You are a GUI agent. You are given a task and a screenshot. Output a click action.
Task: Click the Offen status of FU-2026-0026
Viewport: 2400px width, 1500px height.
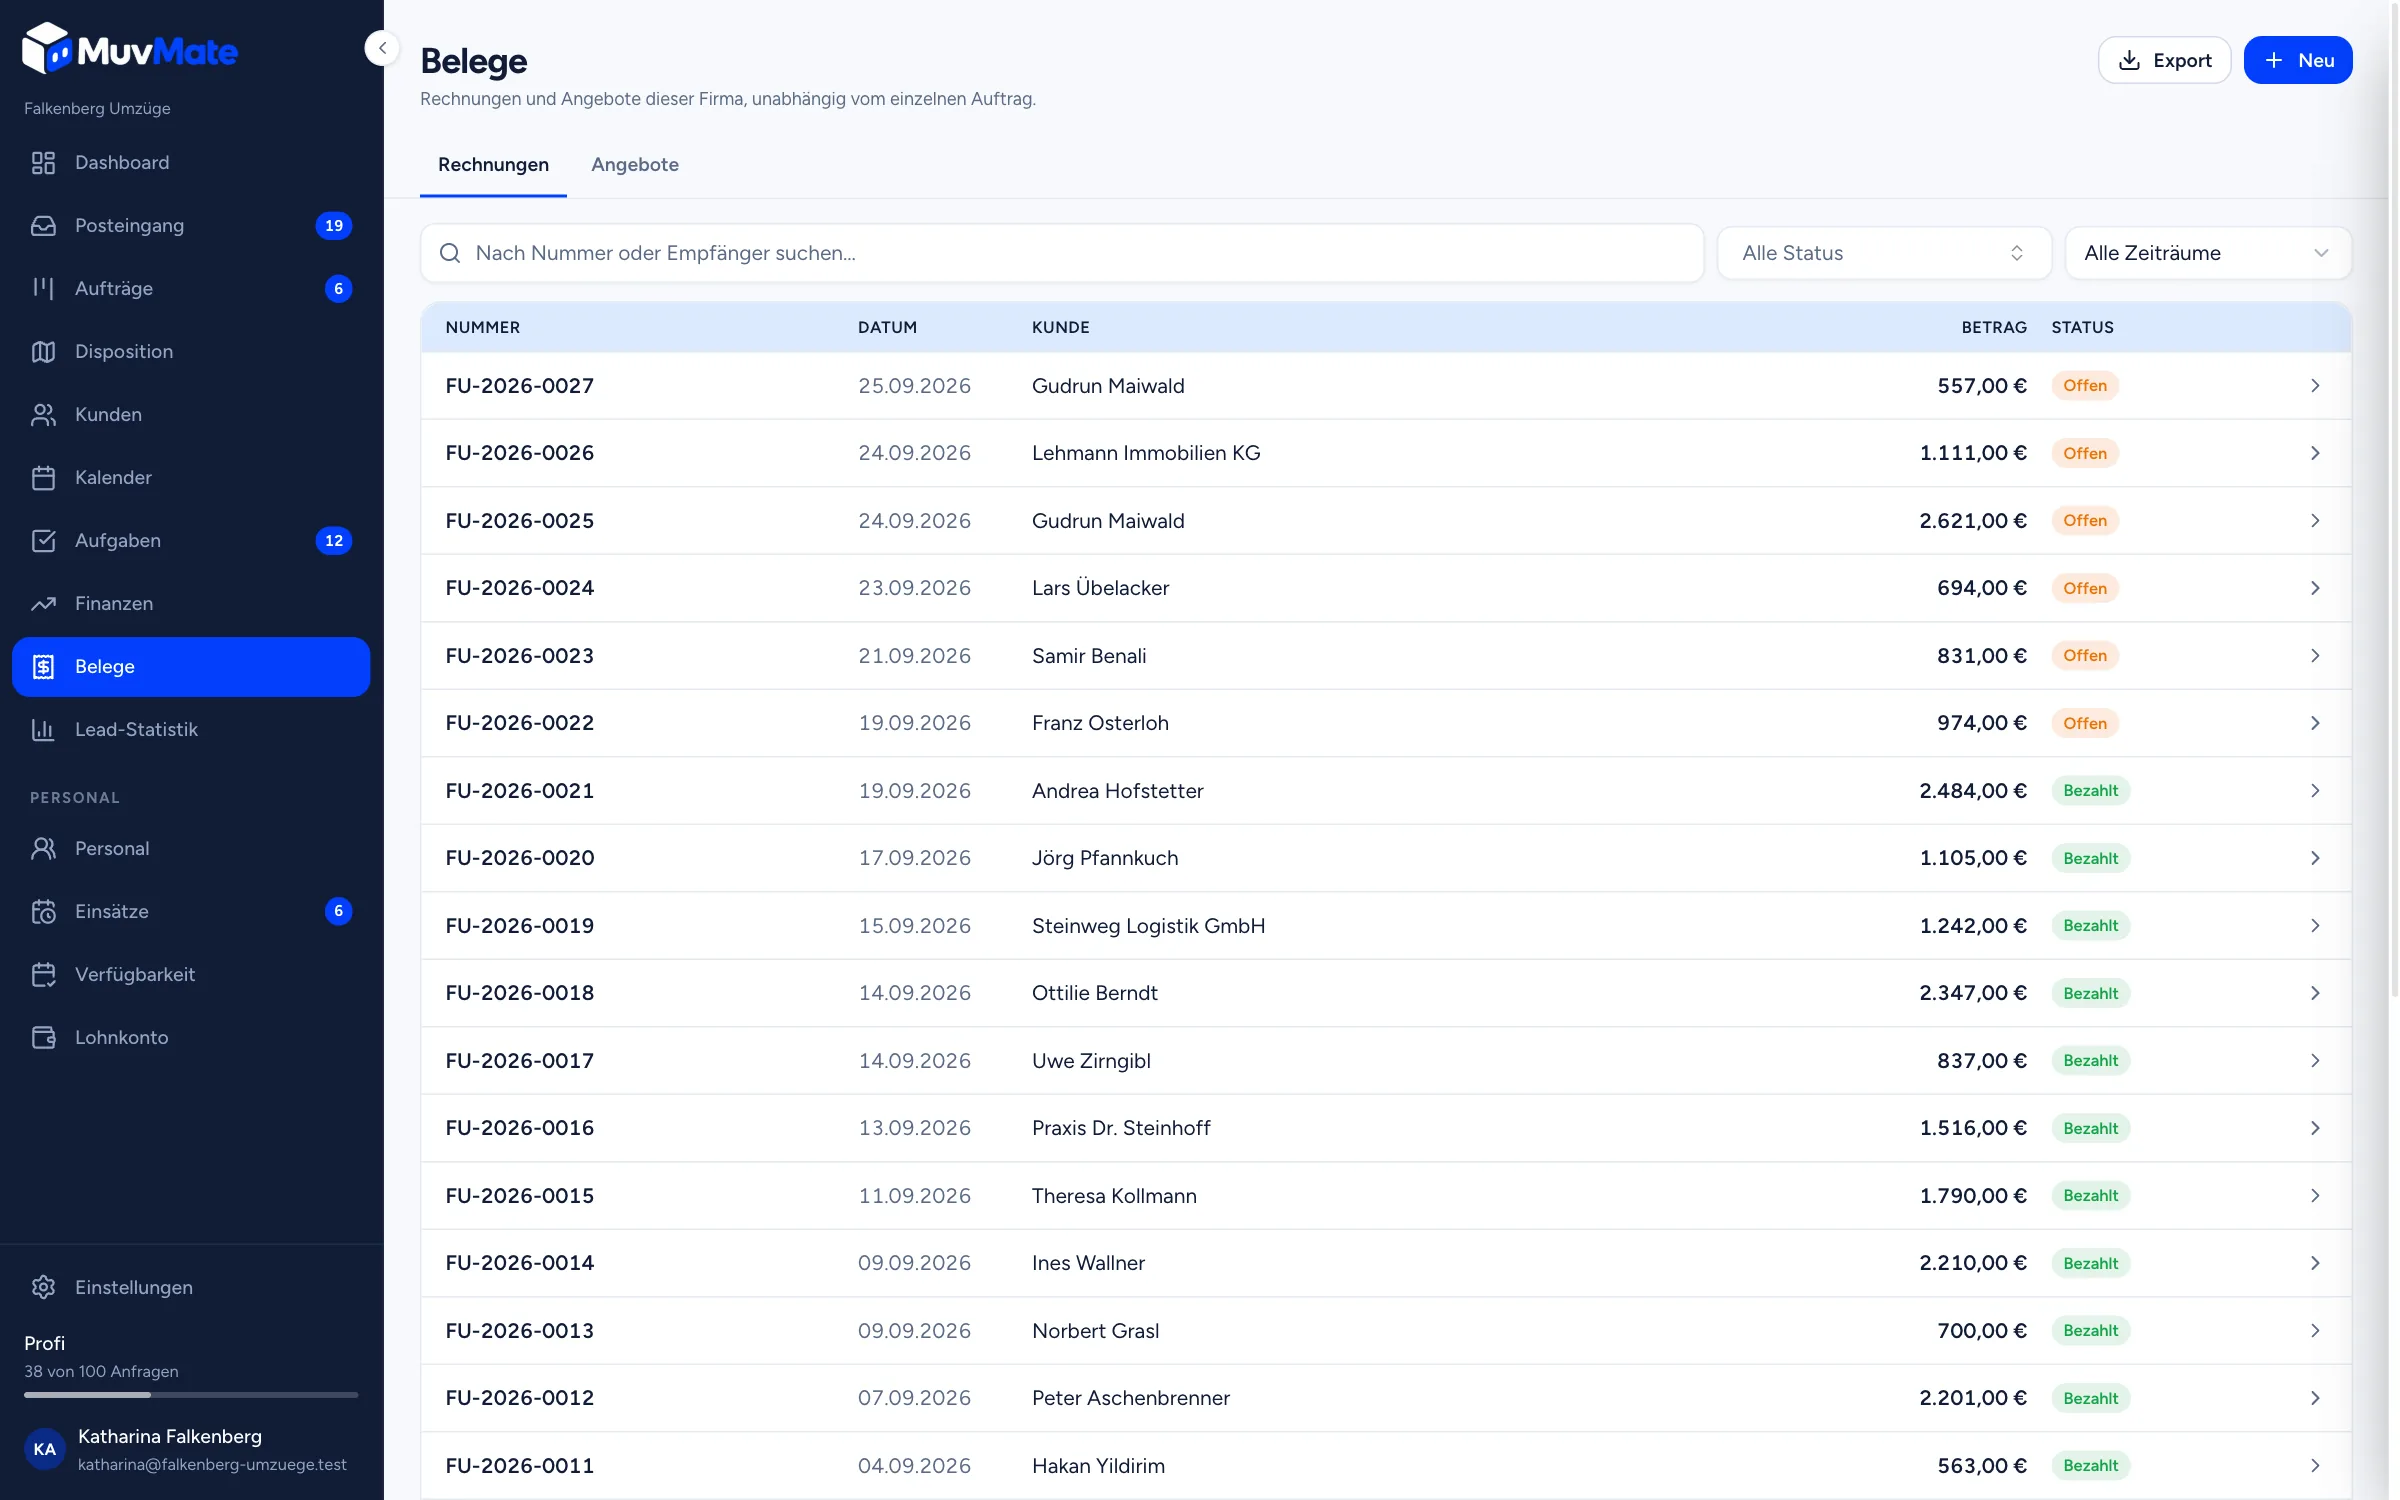tap(2085, 453)
